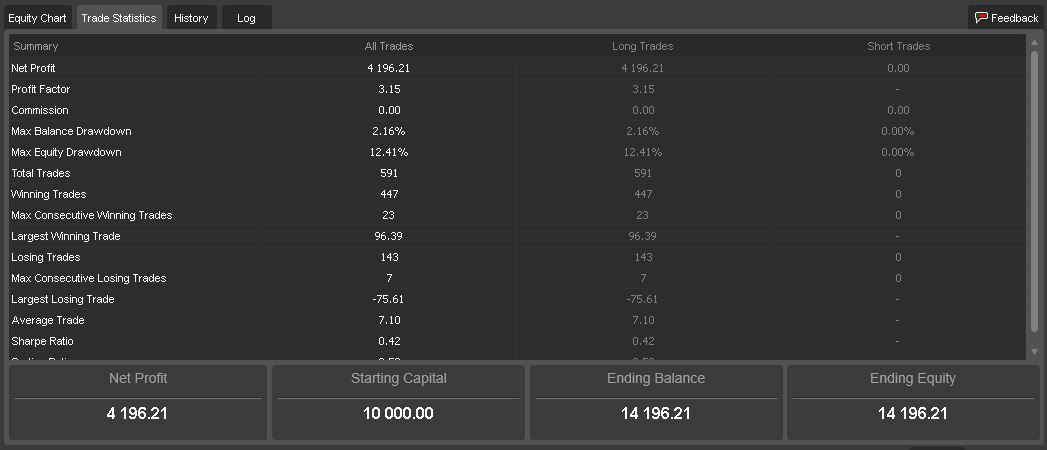Screen dimensions: 1047x450
Task: Click the Long Trades column header
Action: 642,46
